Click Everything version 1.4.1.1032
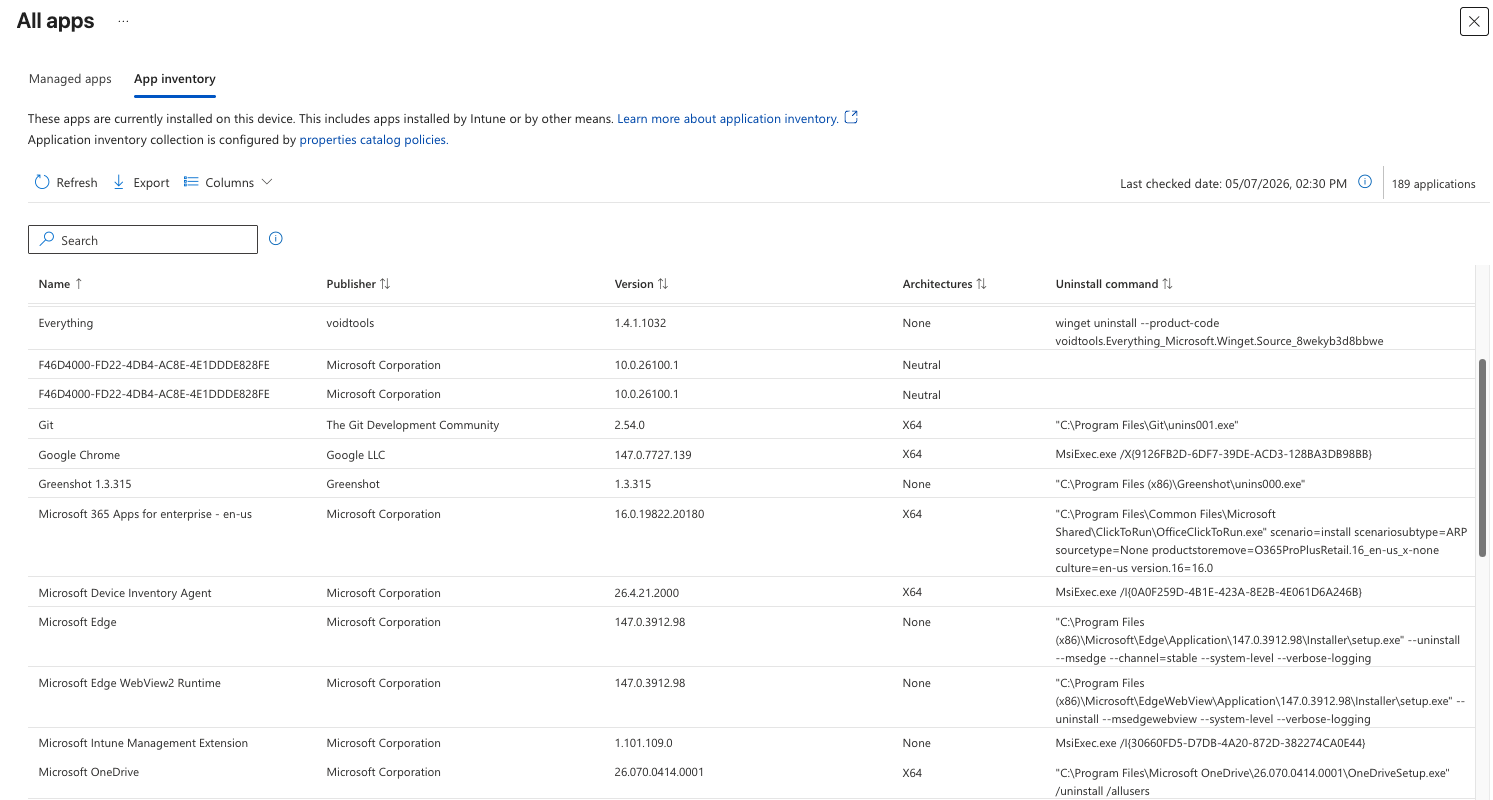Viewport: 1493px width, 800px height. pos(640,323)
